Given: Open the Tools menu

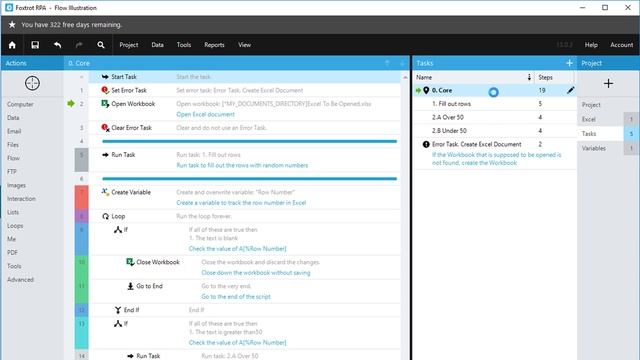Looking at the screenshot, I should pos(184,45).
